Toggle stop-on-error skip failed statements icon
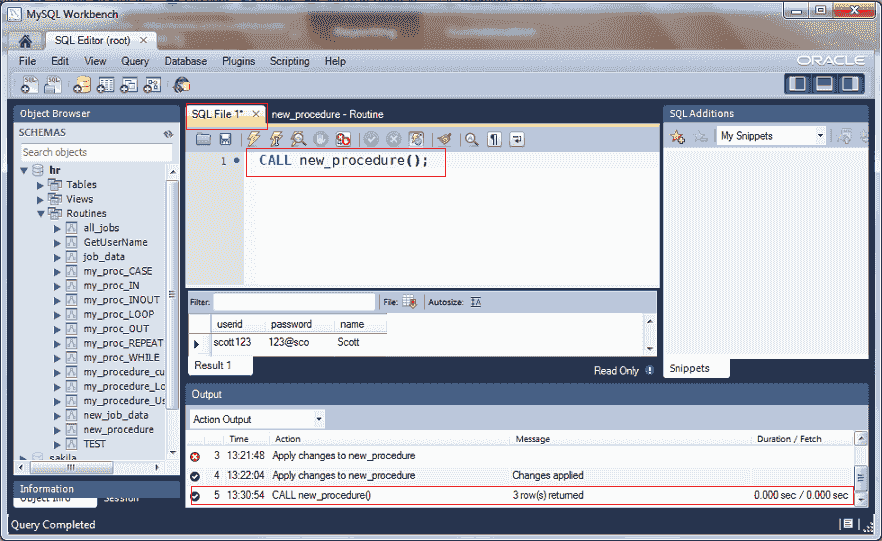882x541 pixels. 343,139
